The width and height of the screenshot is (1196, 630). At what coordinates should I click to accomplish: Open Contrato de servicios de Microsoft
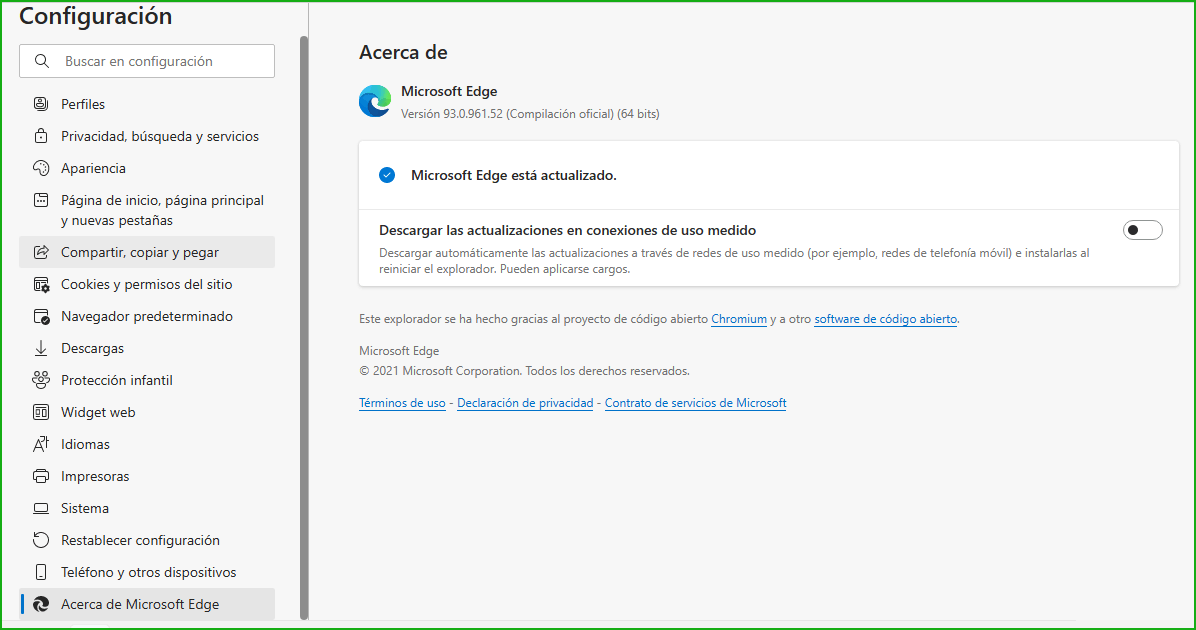tap(695, 403)
